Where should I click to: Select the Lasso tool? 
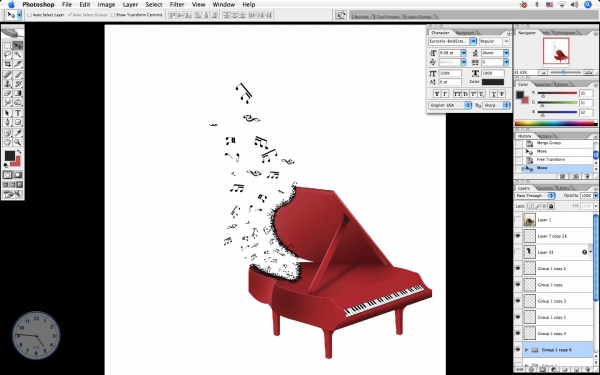pyautogui.click(x=7, y=55)
